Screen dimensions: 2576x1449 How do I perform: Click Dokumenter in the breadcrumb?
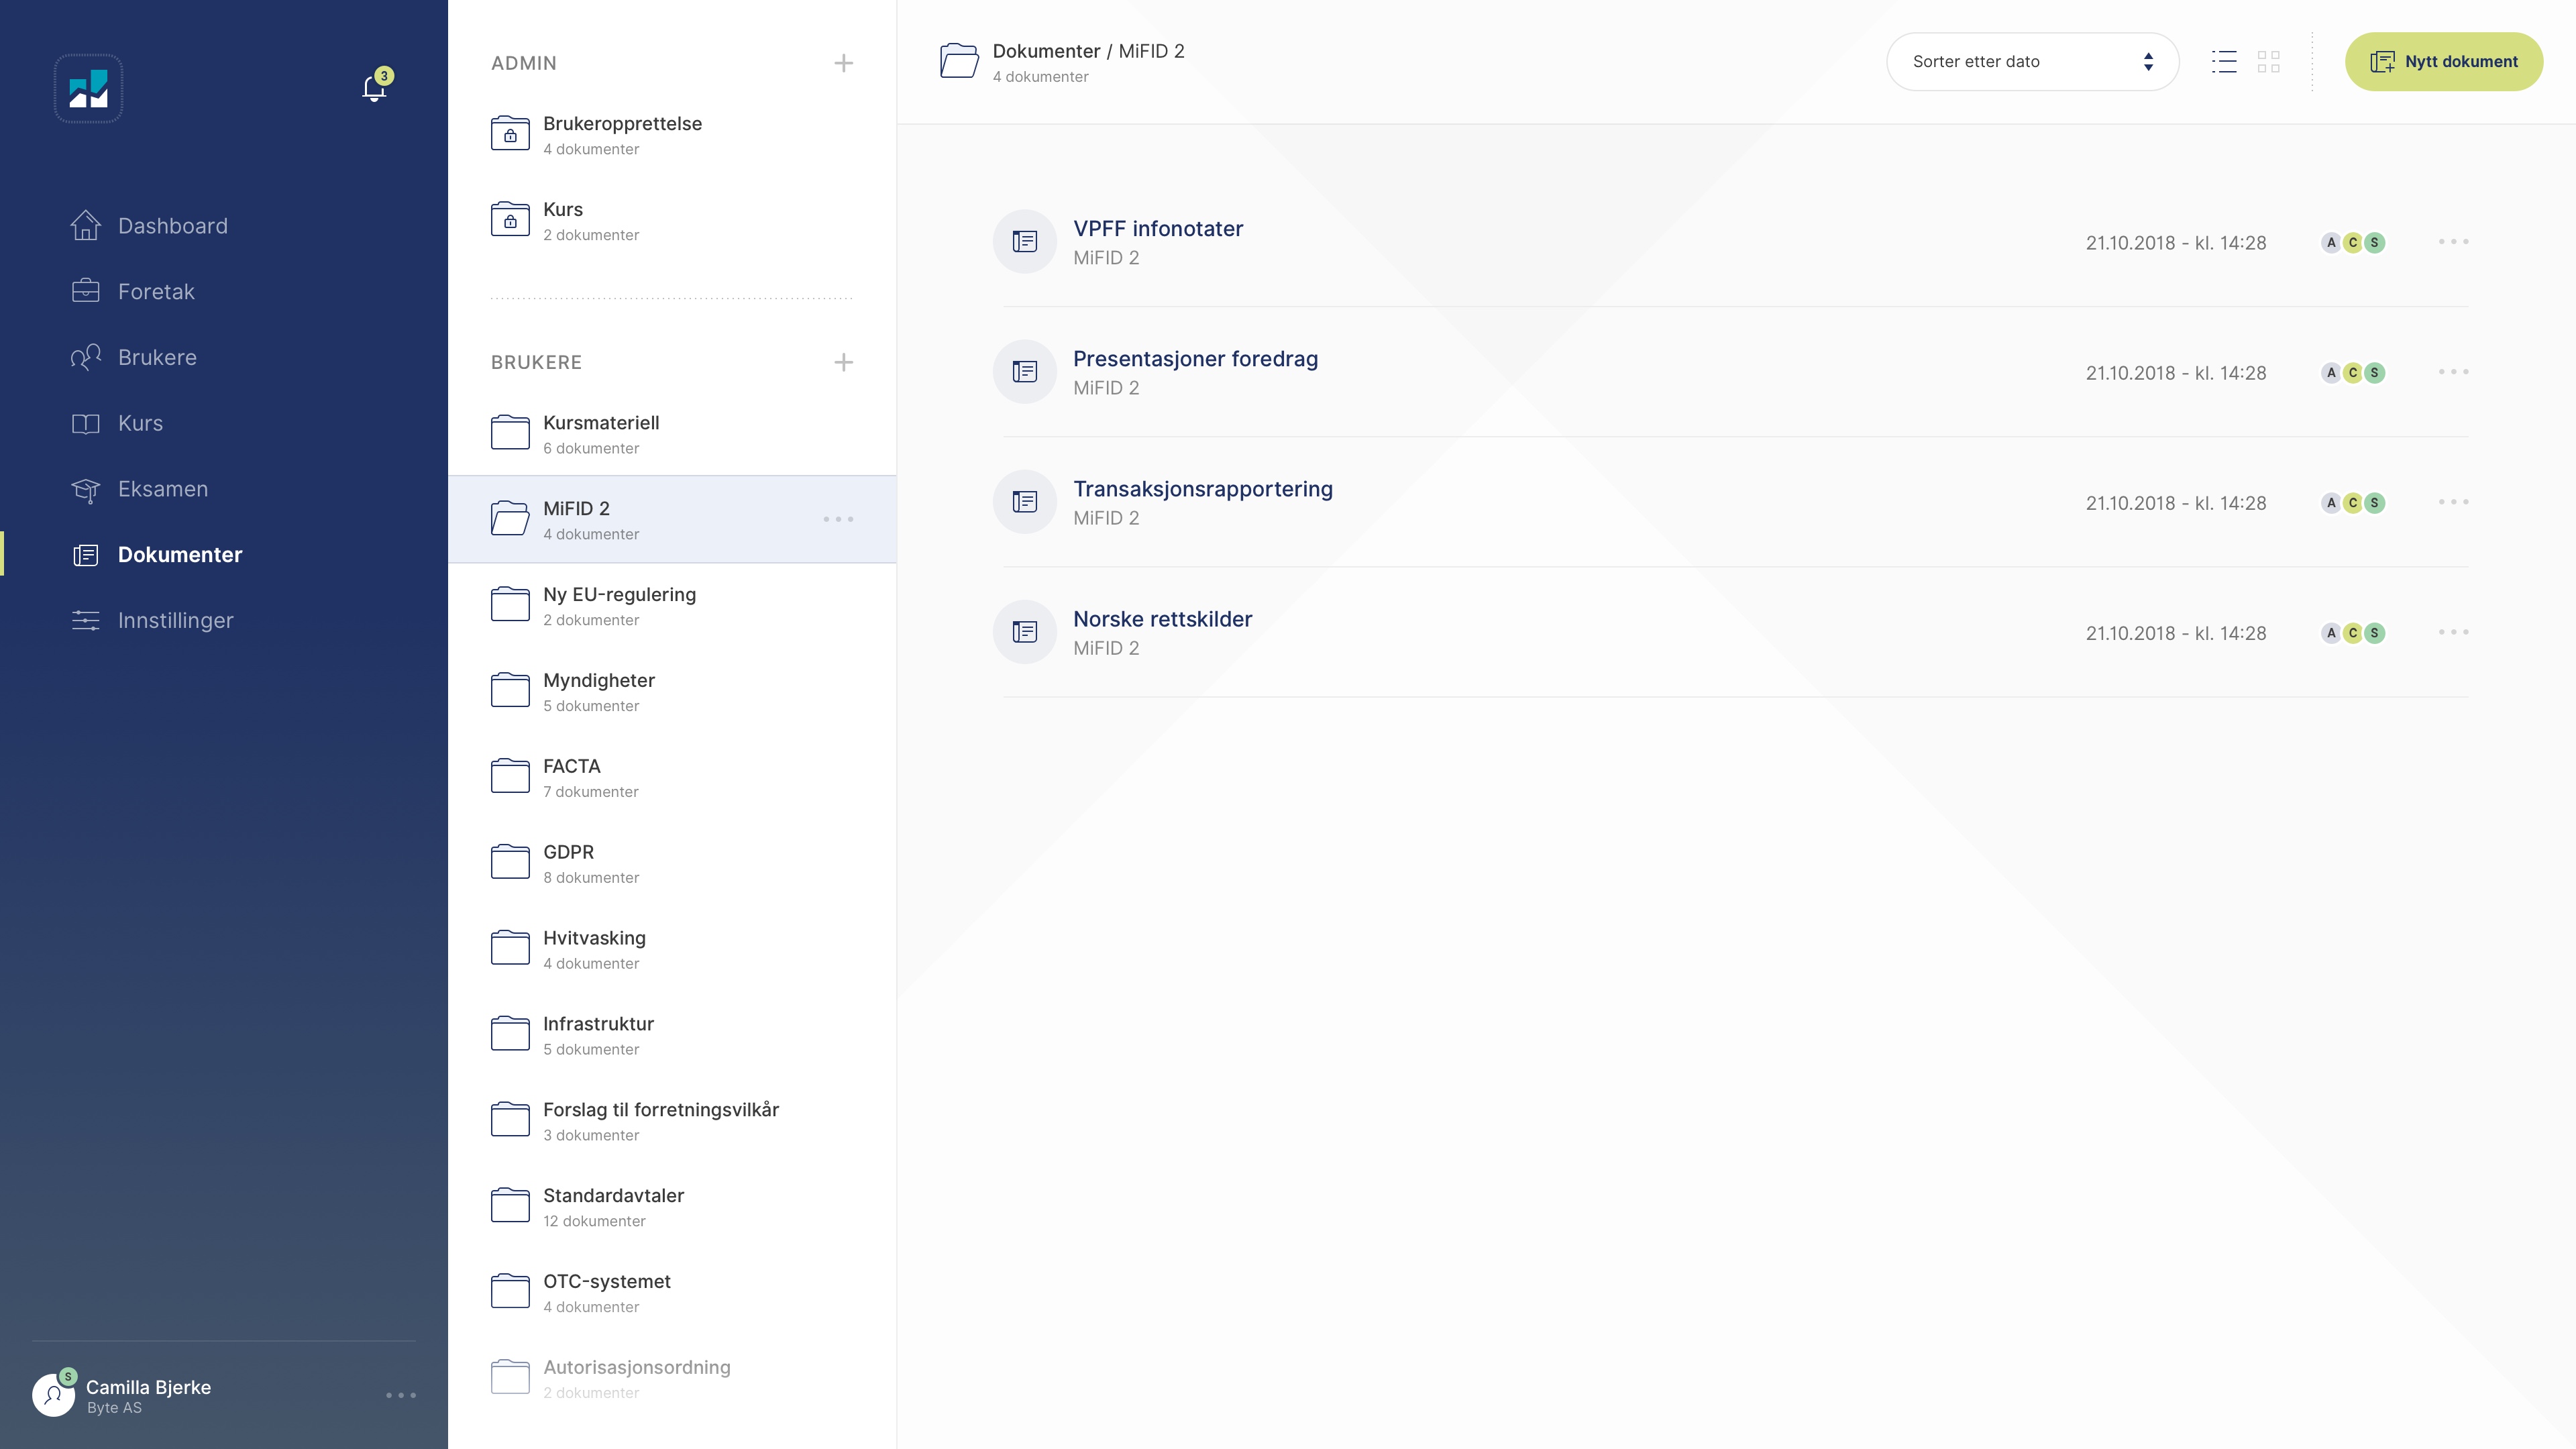click(1046, 51)
